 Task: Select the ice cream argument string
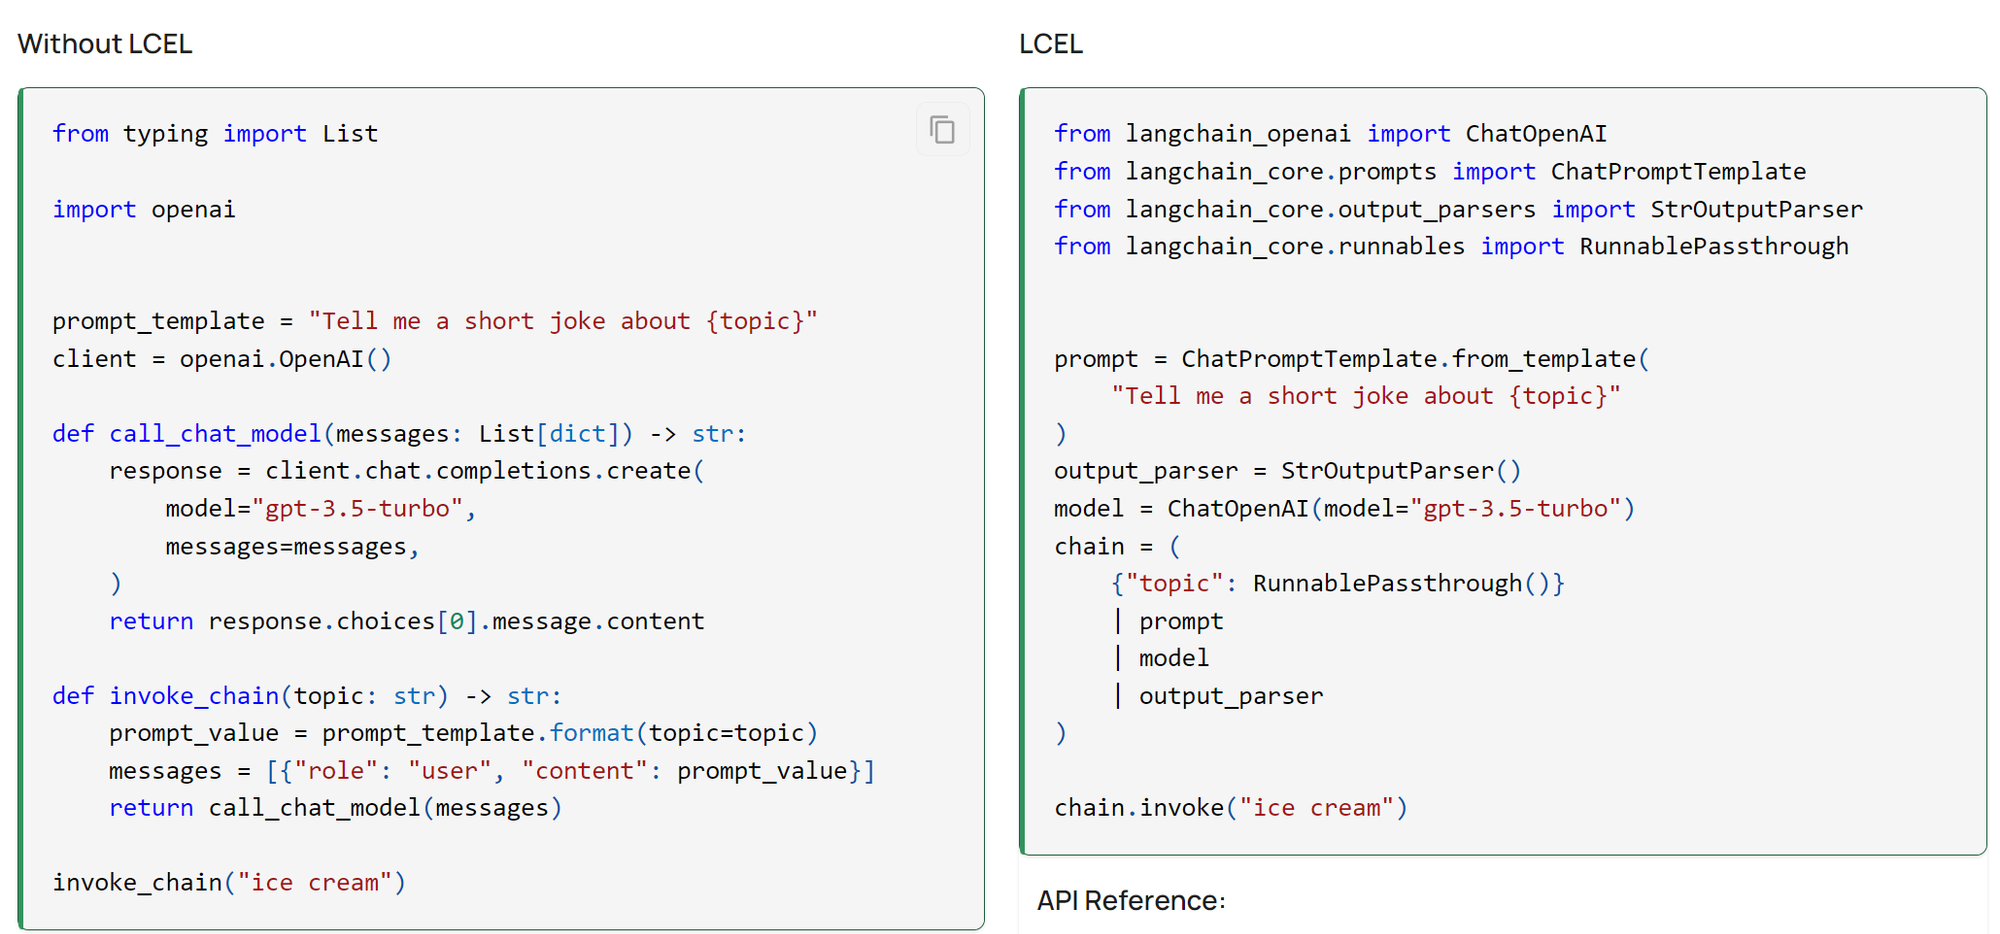1320,807
